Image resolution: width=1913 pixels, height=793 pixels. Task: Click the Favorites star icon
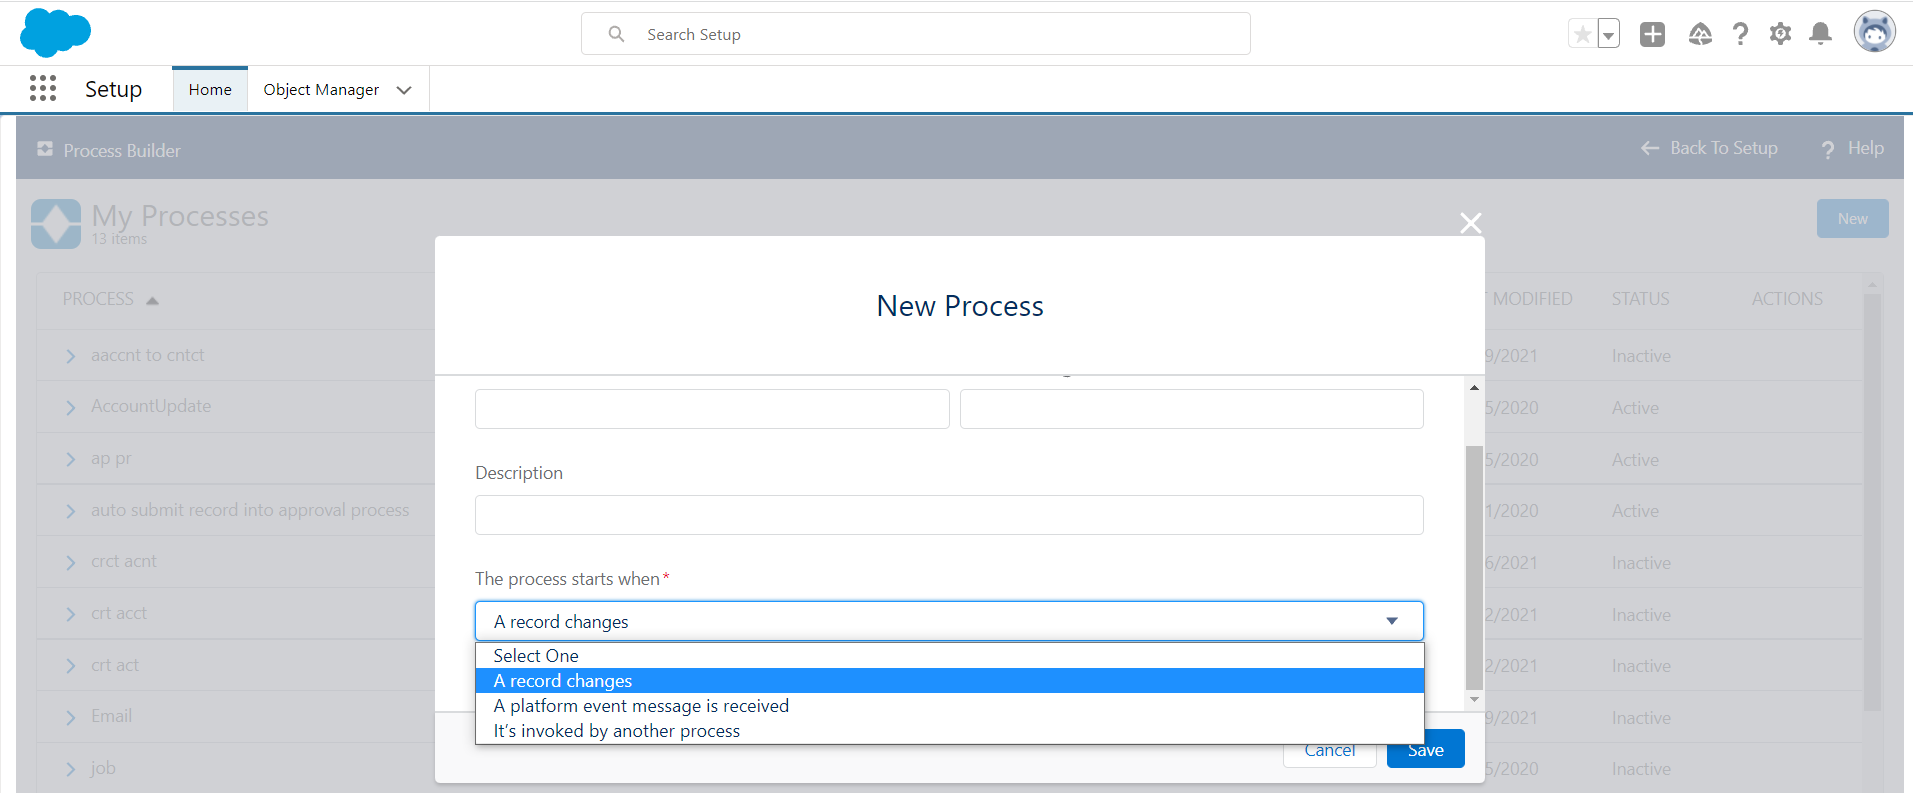coord(1582,35)
